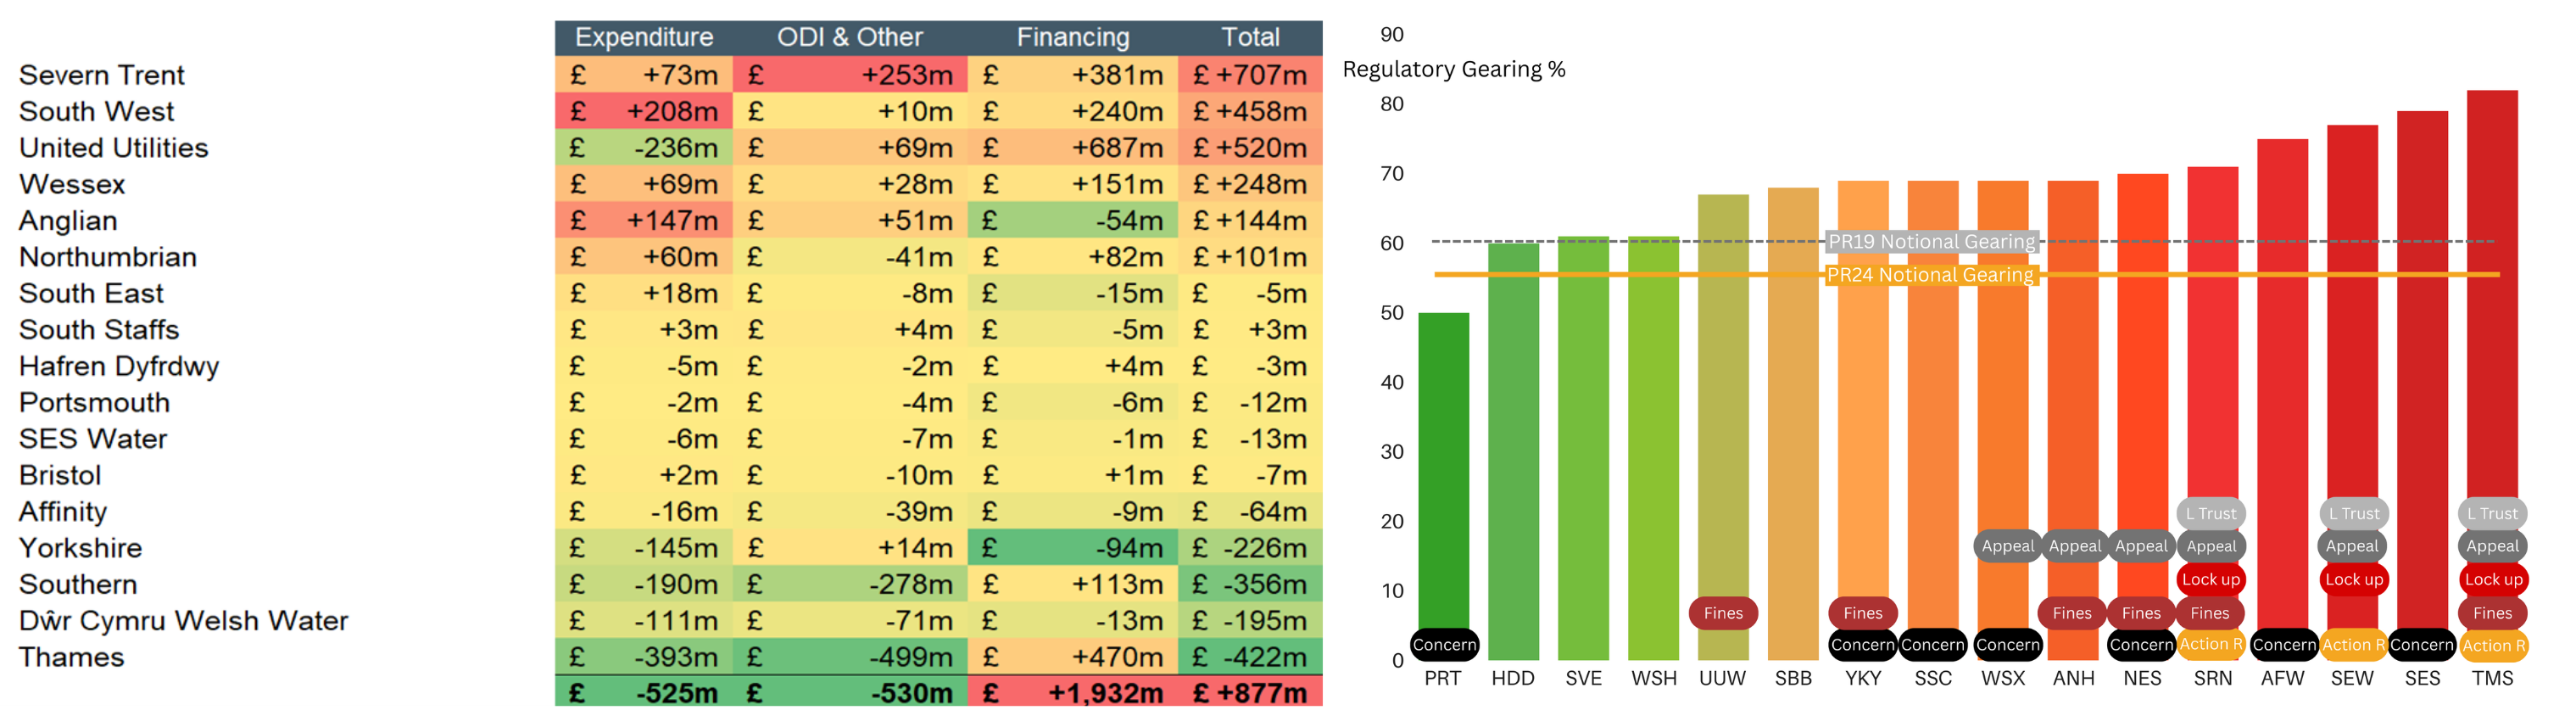Click Severn Trent's +253m ODI cell
Screen dimensions: 2576x716
point(850,75)
